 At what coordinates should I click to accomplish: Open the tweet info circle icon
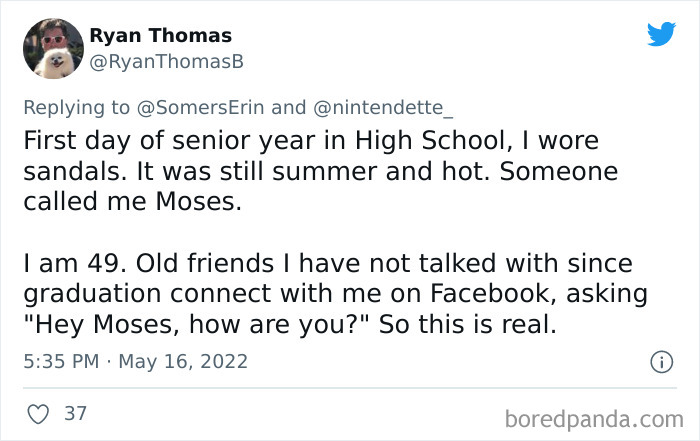[x=661, y=362]
